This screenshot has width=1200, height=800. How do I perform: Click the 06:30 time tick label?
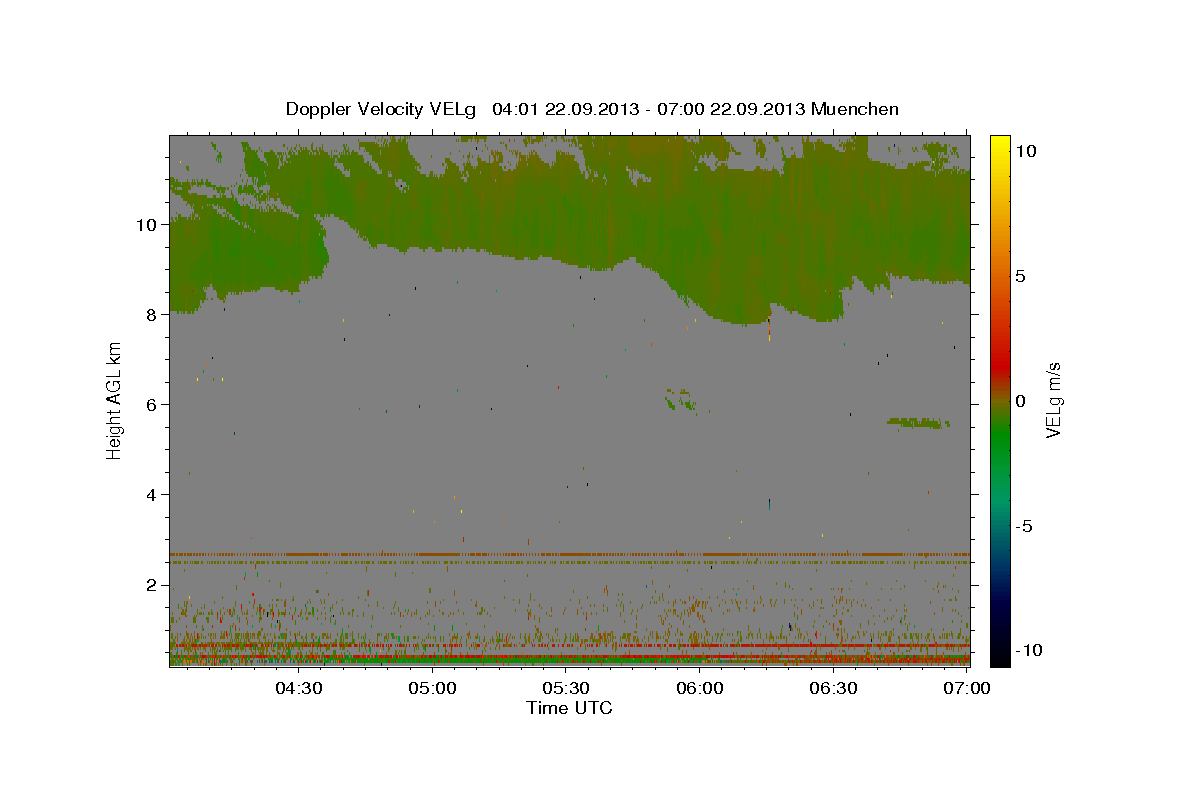coord(833,688)
